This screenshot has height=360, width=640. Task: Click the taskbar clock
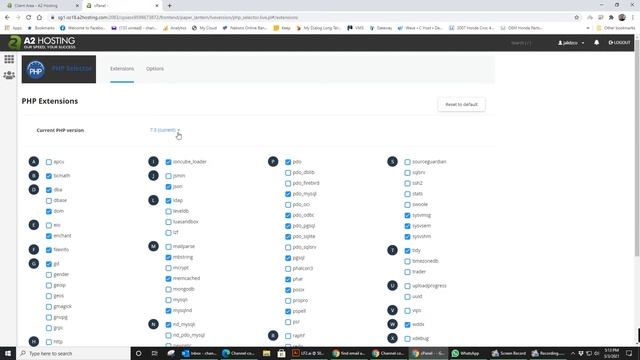(611, 353)
